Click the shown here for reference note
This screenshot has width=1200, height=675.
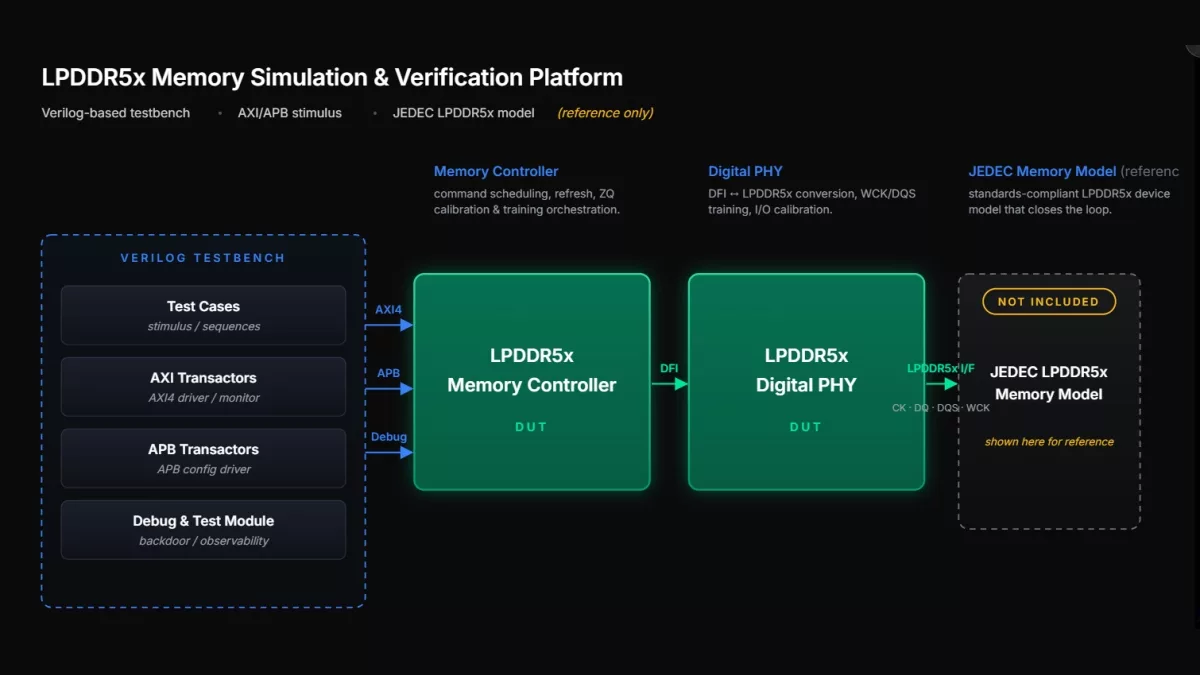[x=1049, y=442]
